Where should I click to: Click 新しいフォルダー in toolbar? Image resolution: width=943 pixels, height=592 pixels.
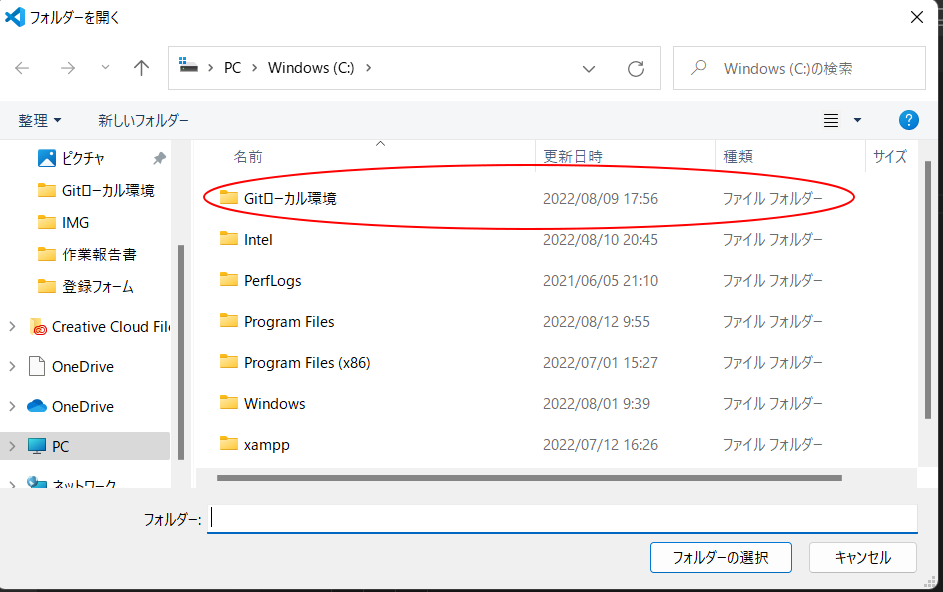tap(143, 120)
